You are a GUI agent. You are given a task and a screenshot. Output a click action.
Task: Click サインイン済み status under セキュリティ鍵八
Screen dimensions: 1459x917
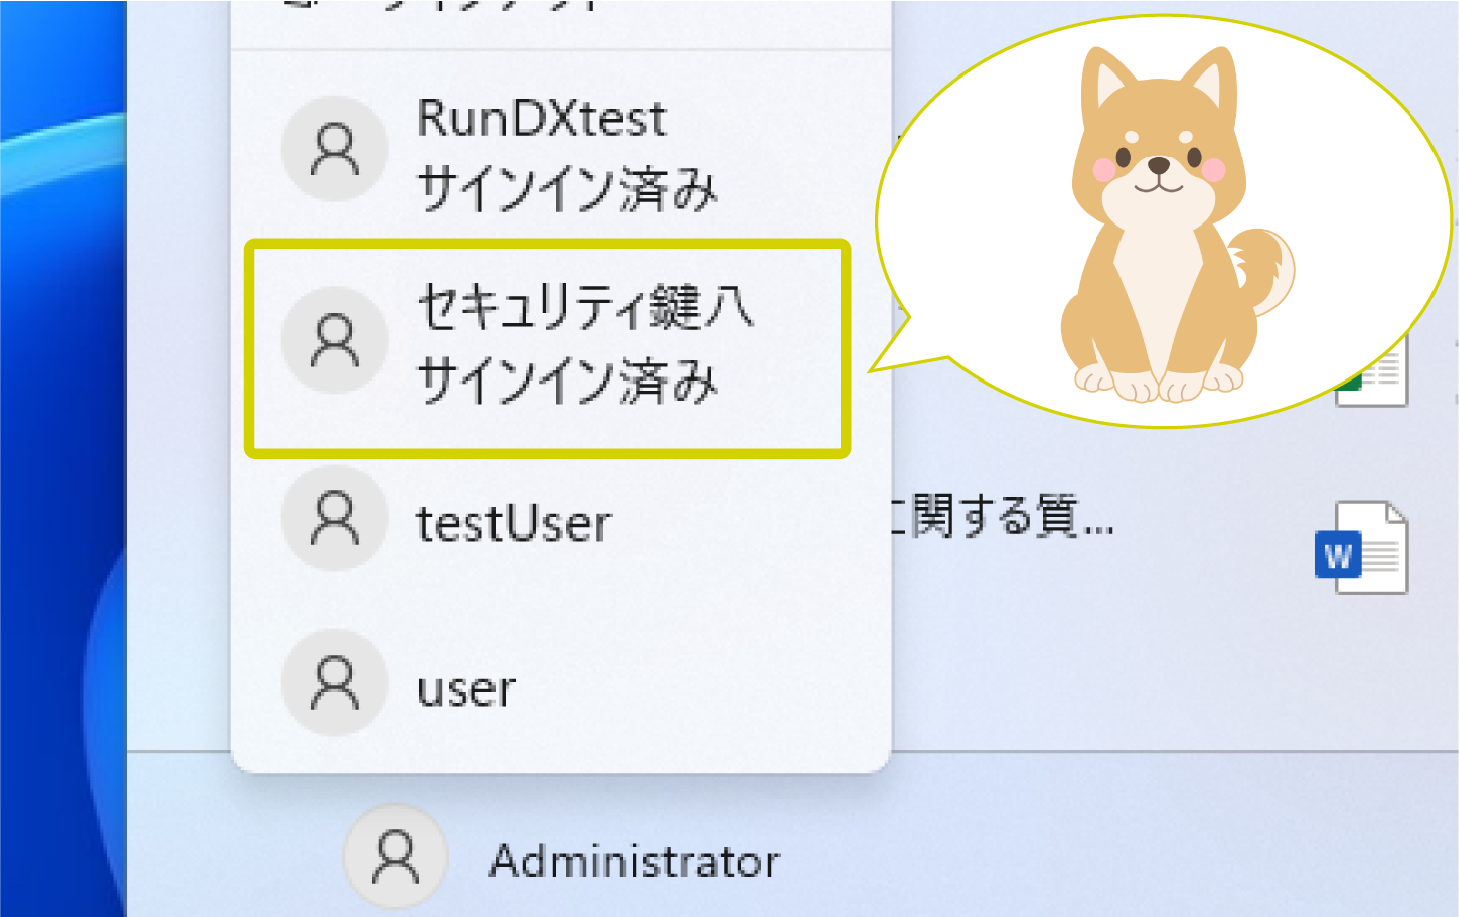(567, 381)
